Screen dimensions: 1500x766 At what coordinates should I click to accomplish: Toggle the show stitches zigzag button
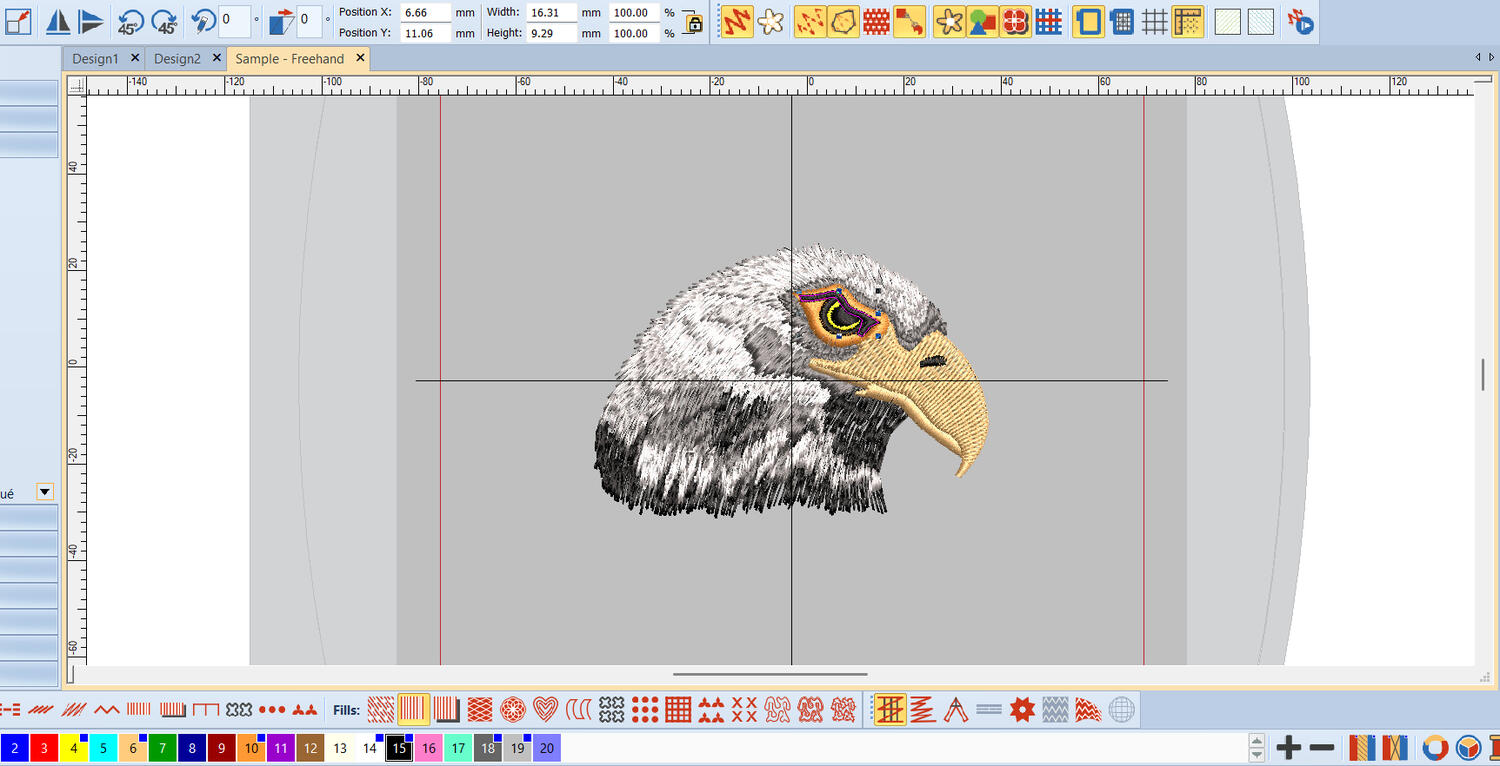tap(737, 21)
